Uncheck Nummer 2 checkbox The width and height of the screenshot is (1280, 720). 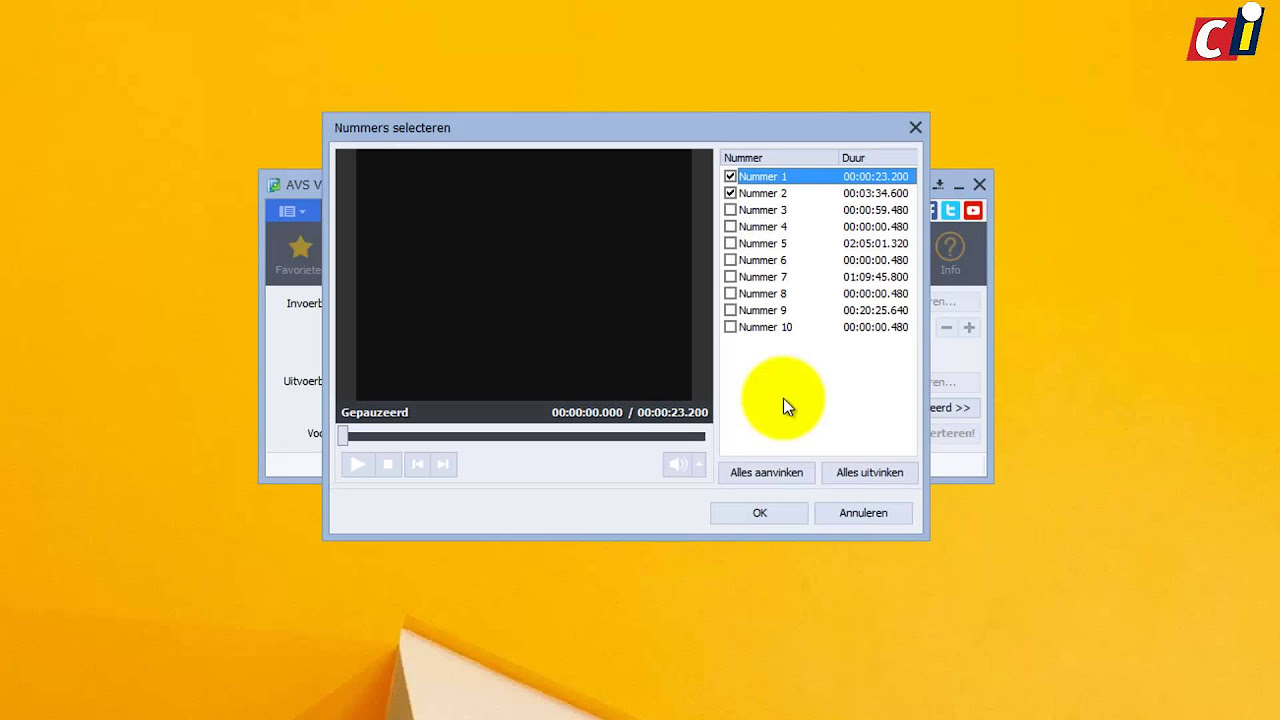[730, 193]
